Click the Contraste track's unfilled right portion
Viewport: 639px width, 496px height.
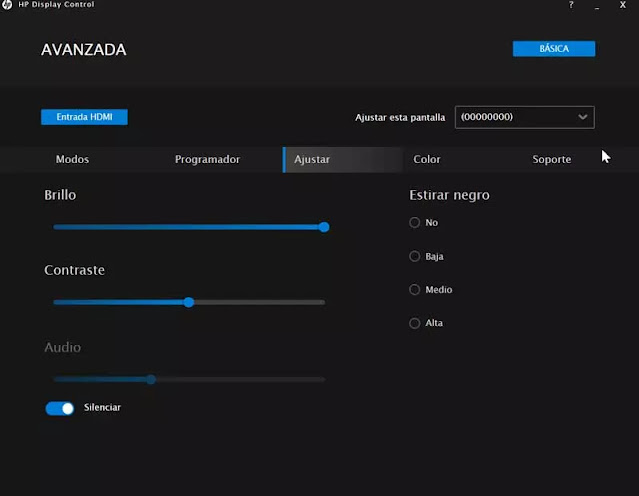click(x=260, y=302)
